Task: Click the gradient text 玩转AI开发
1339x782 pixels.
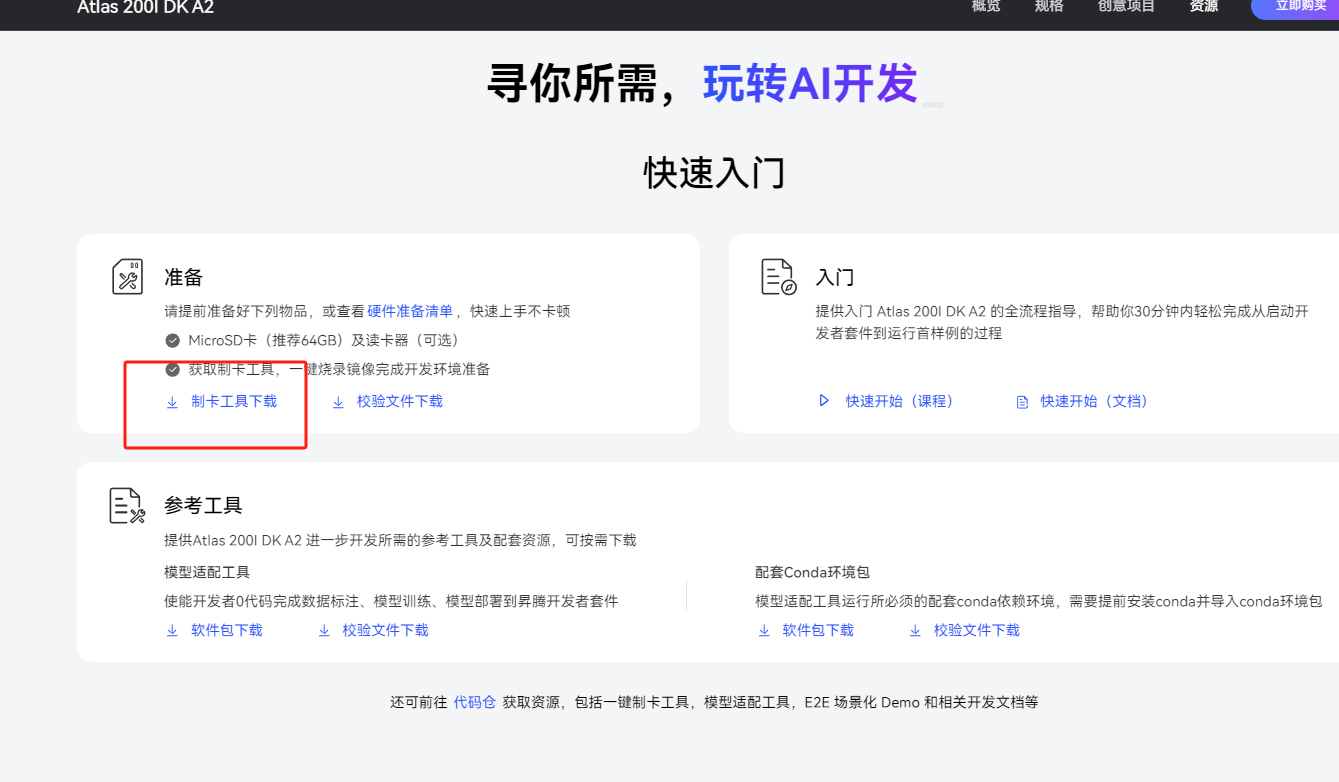Action: [811, 84]
